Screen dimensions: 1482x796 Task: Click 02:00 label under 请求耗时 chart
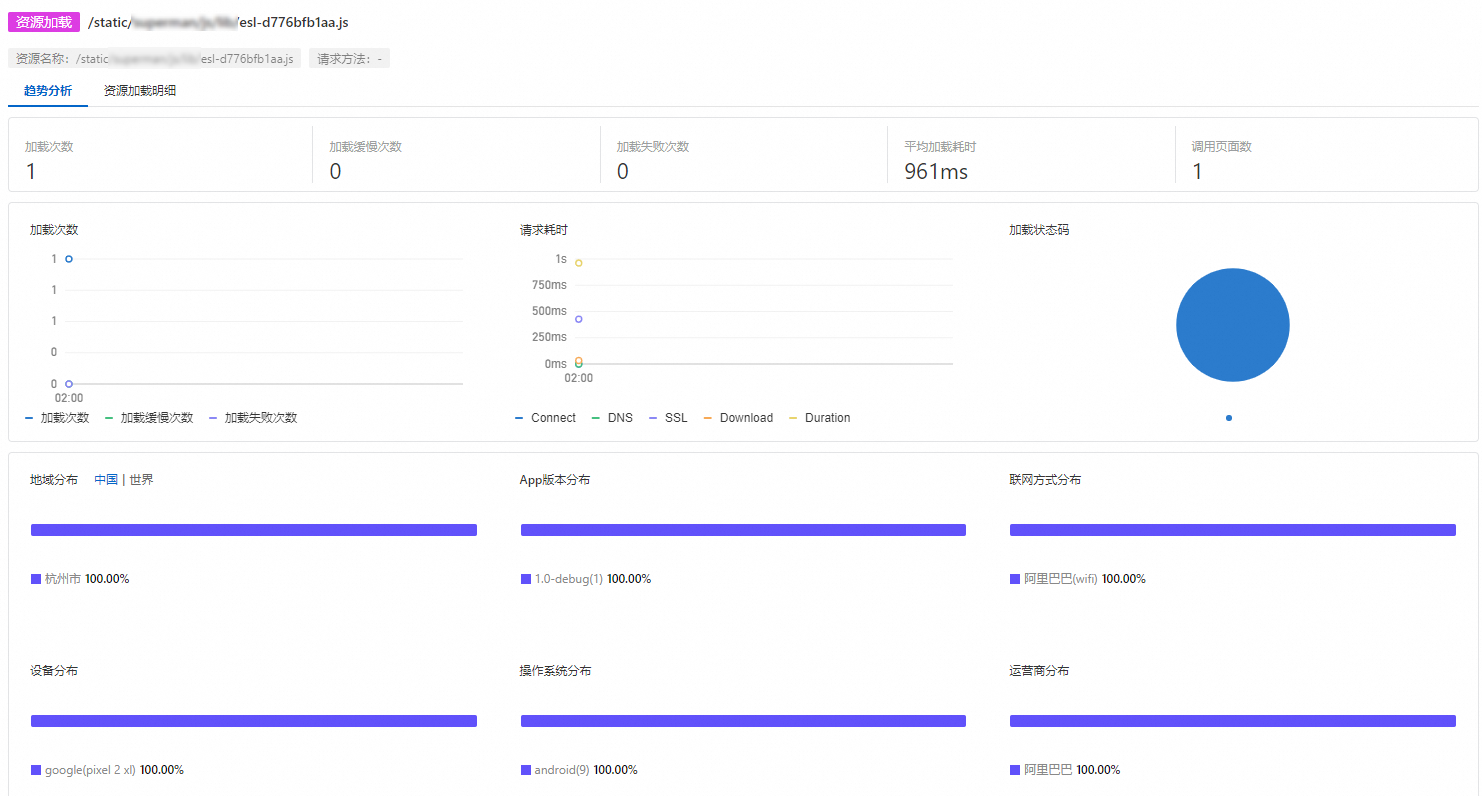tap(579, 378)
